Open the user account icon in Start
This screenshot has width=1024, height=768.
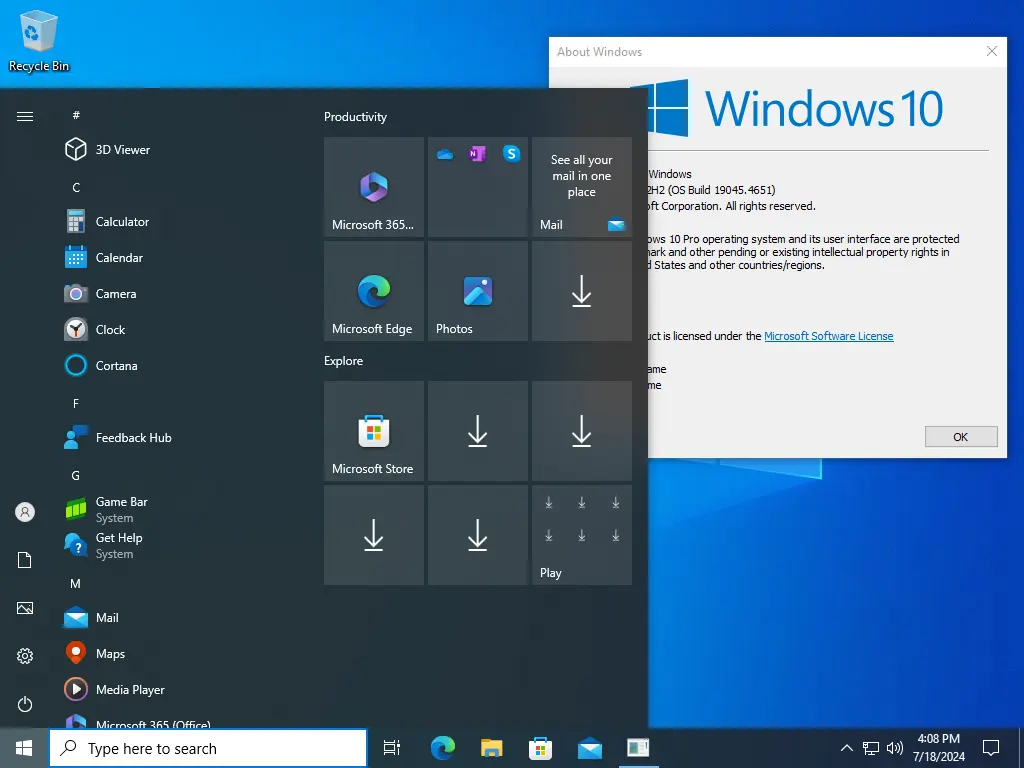(x=25, y=512)
